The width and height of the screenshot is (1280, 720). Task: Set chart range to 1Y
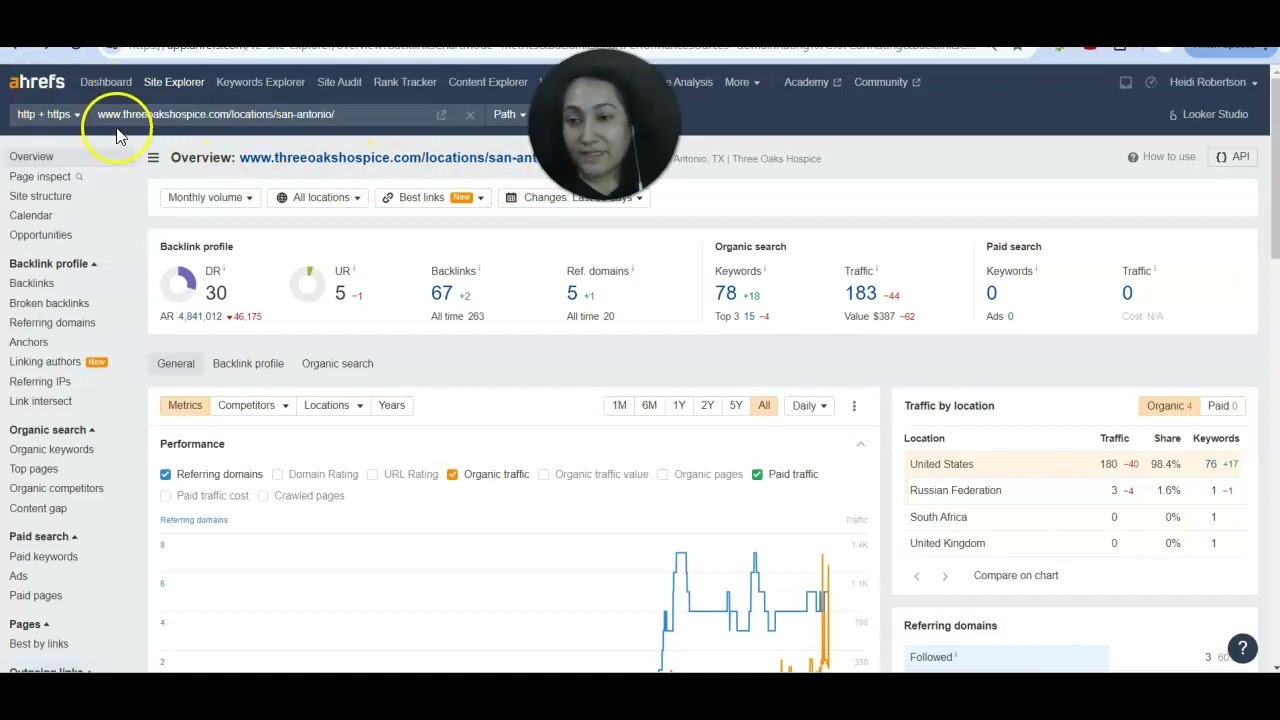click(679, 406)
